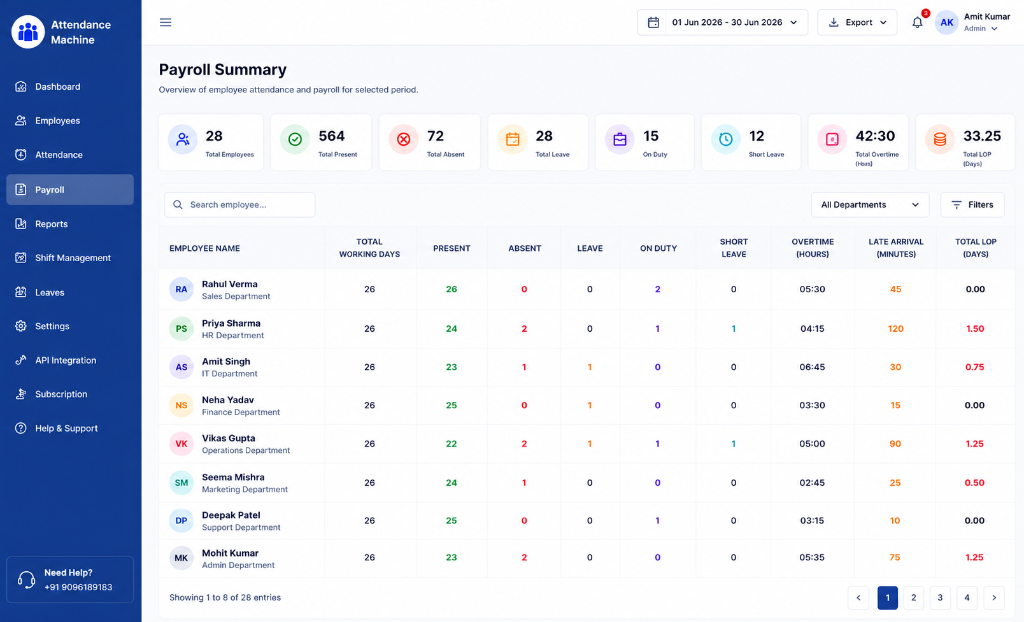Open Attendance in the sidebar
Viewport: 1024px width, 622px height.
tap(70, 155)
